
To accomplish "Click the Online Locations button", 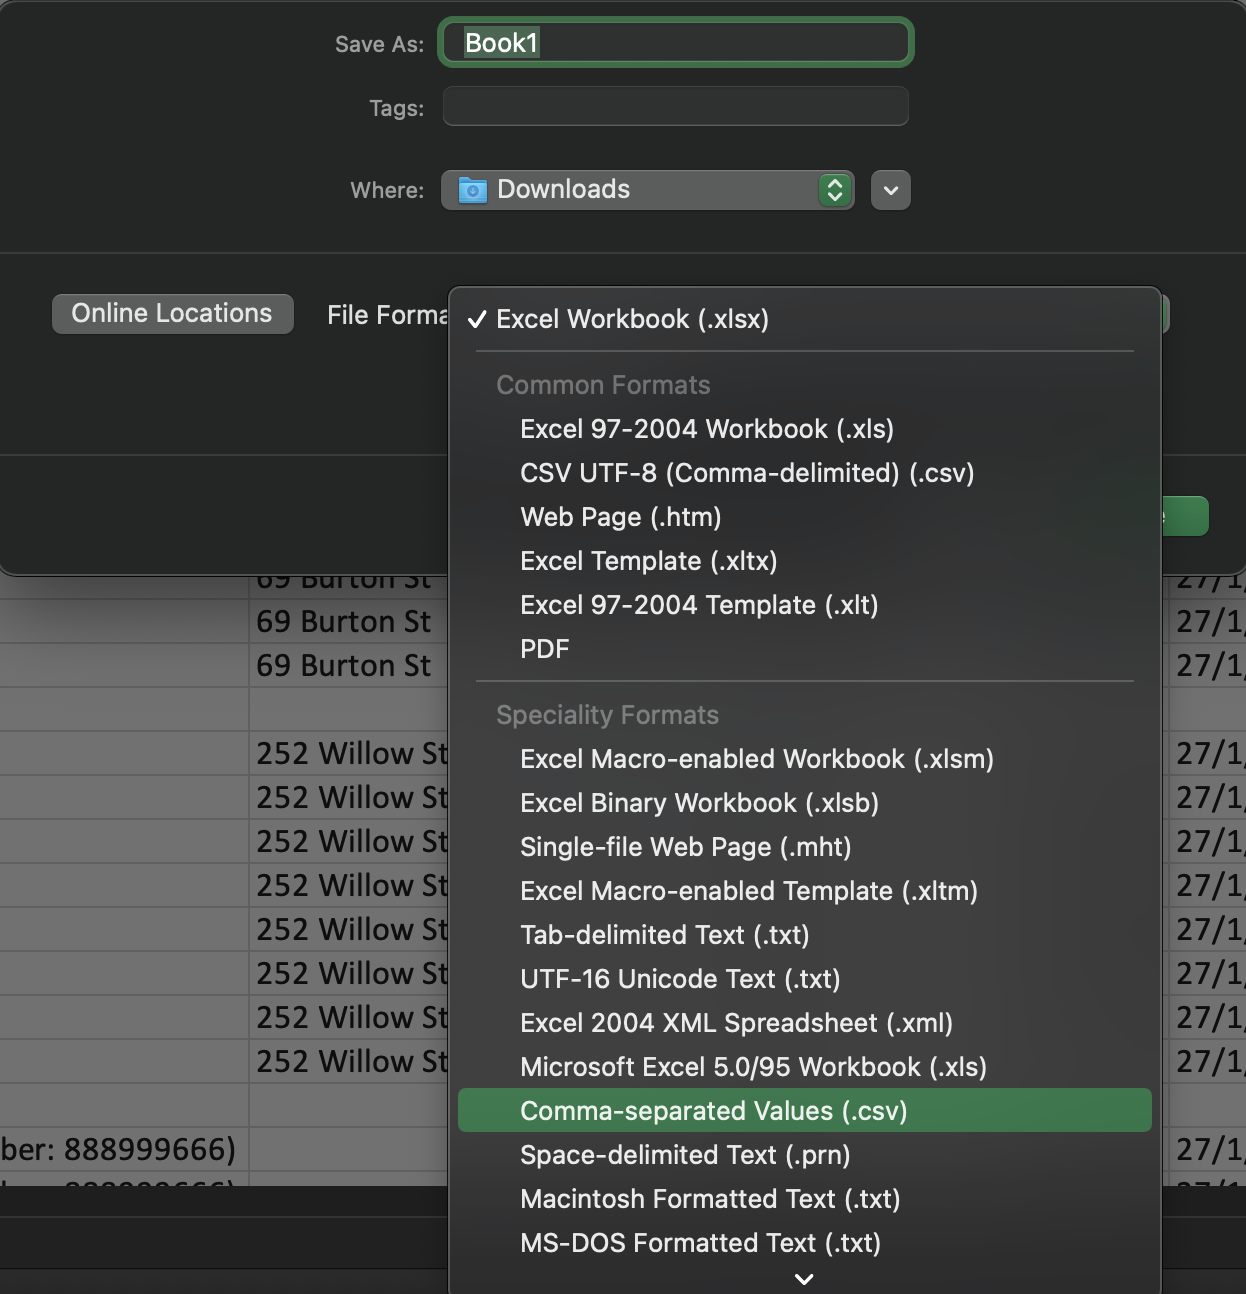I will [172, 313].
